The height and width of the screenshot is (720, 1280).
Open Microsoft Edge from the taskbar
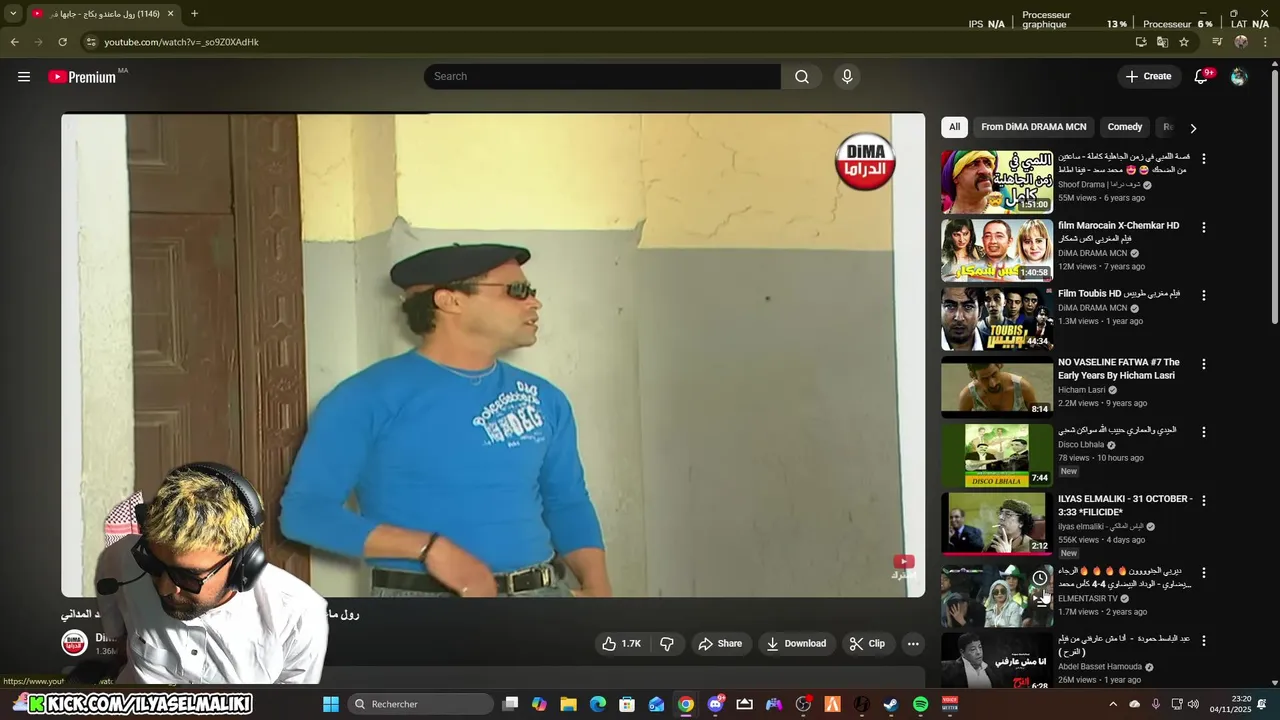tap(598, 704)
